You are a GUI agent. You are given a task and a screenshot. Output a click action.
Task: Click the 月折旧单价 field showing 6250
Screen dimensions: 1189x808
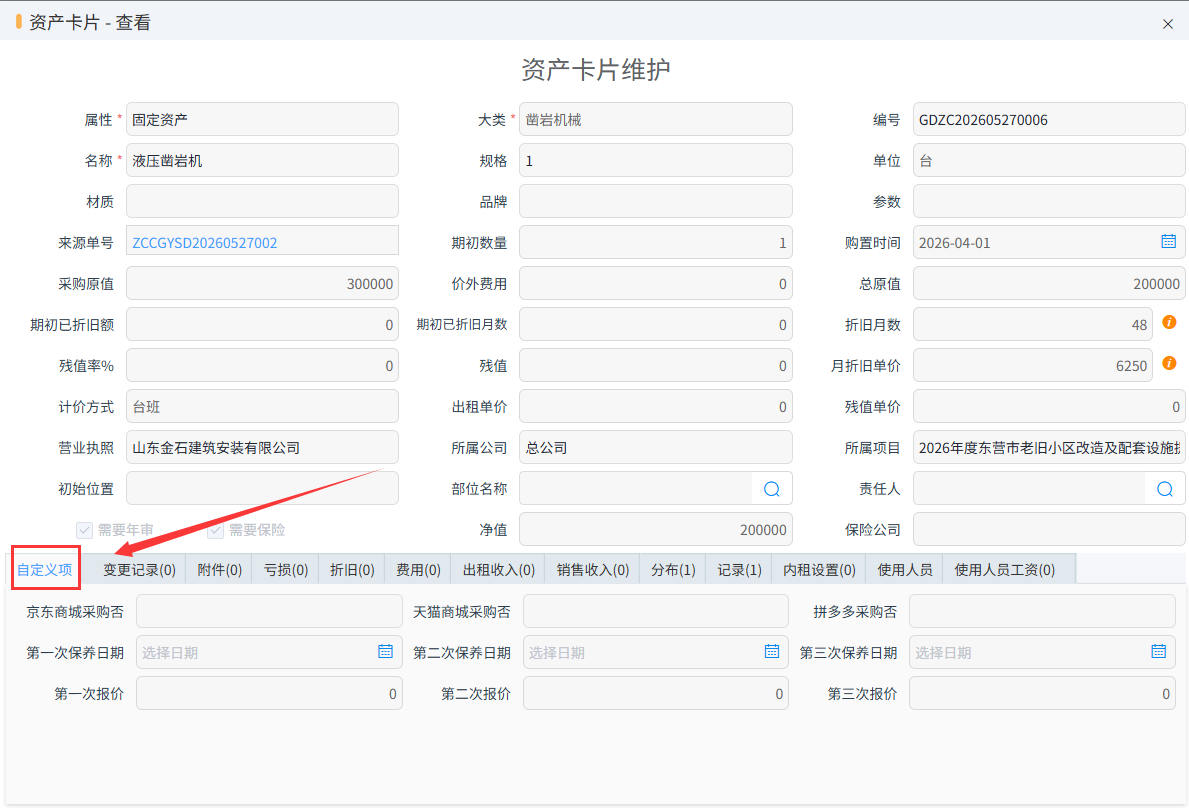tap(1033, 365)
